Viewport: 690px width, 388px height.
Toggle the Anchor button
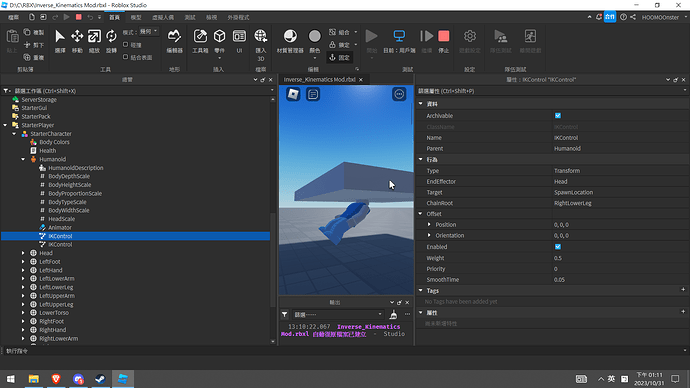click(x=339, y=58)
